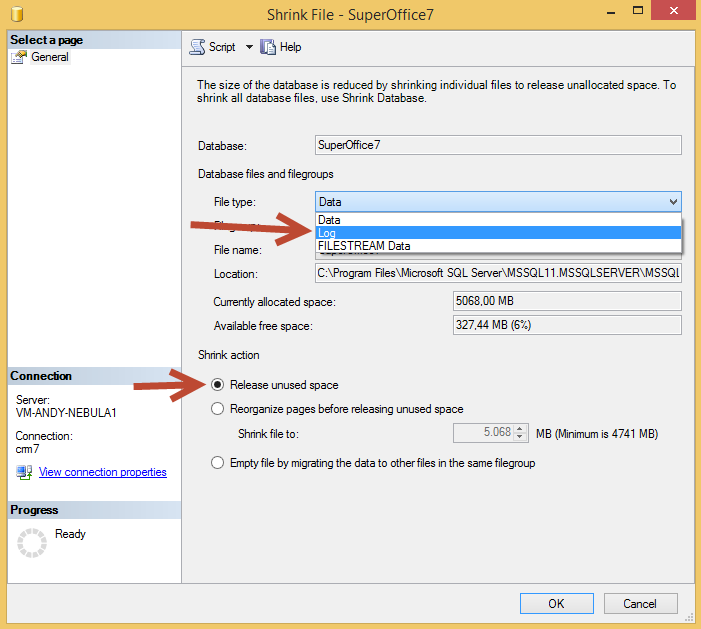Select Reorganize pages before releasing unused space
This screenshot has height=629, width=701.
coord(217,409)
